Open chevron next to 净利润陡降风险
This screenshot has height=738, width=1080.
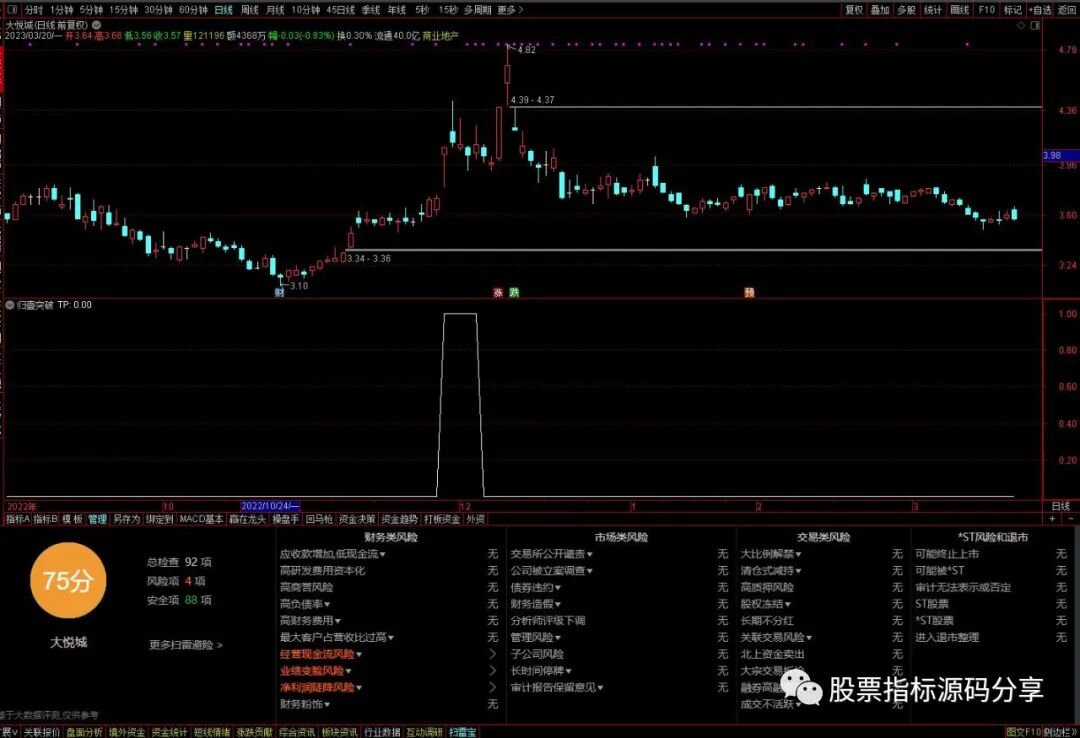click(492, 687)
